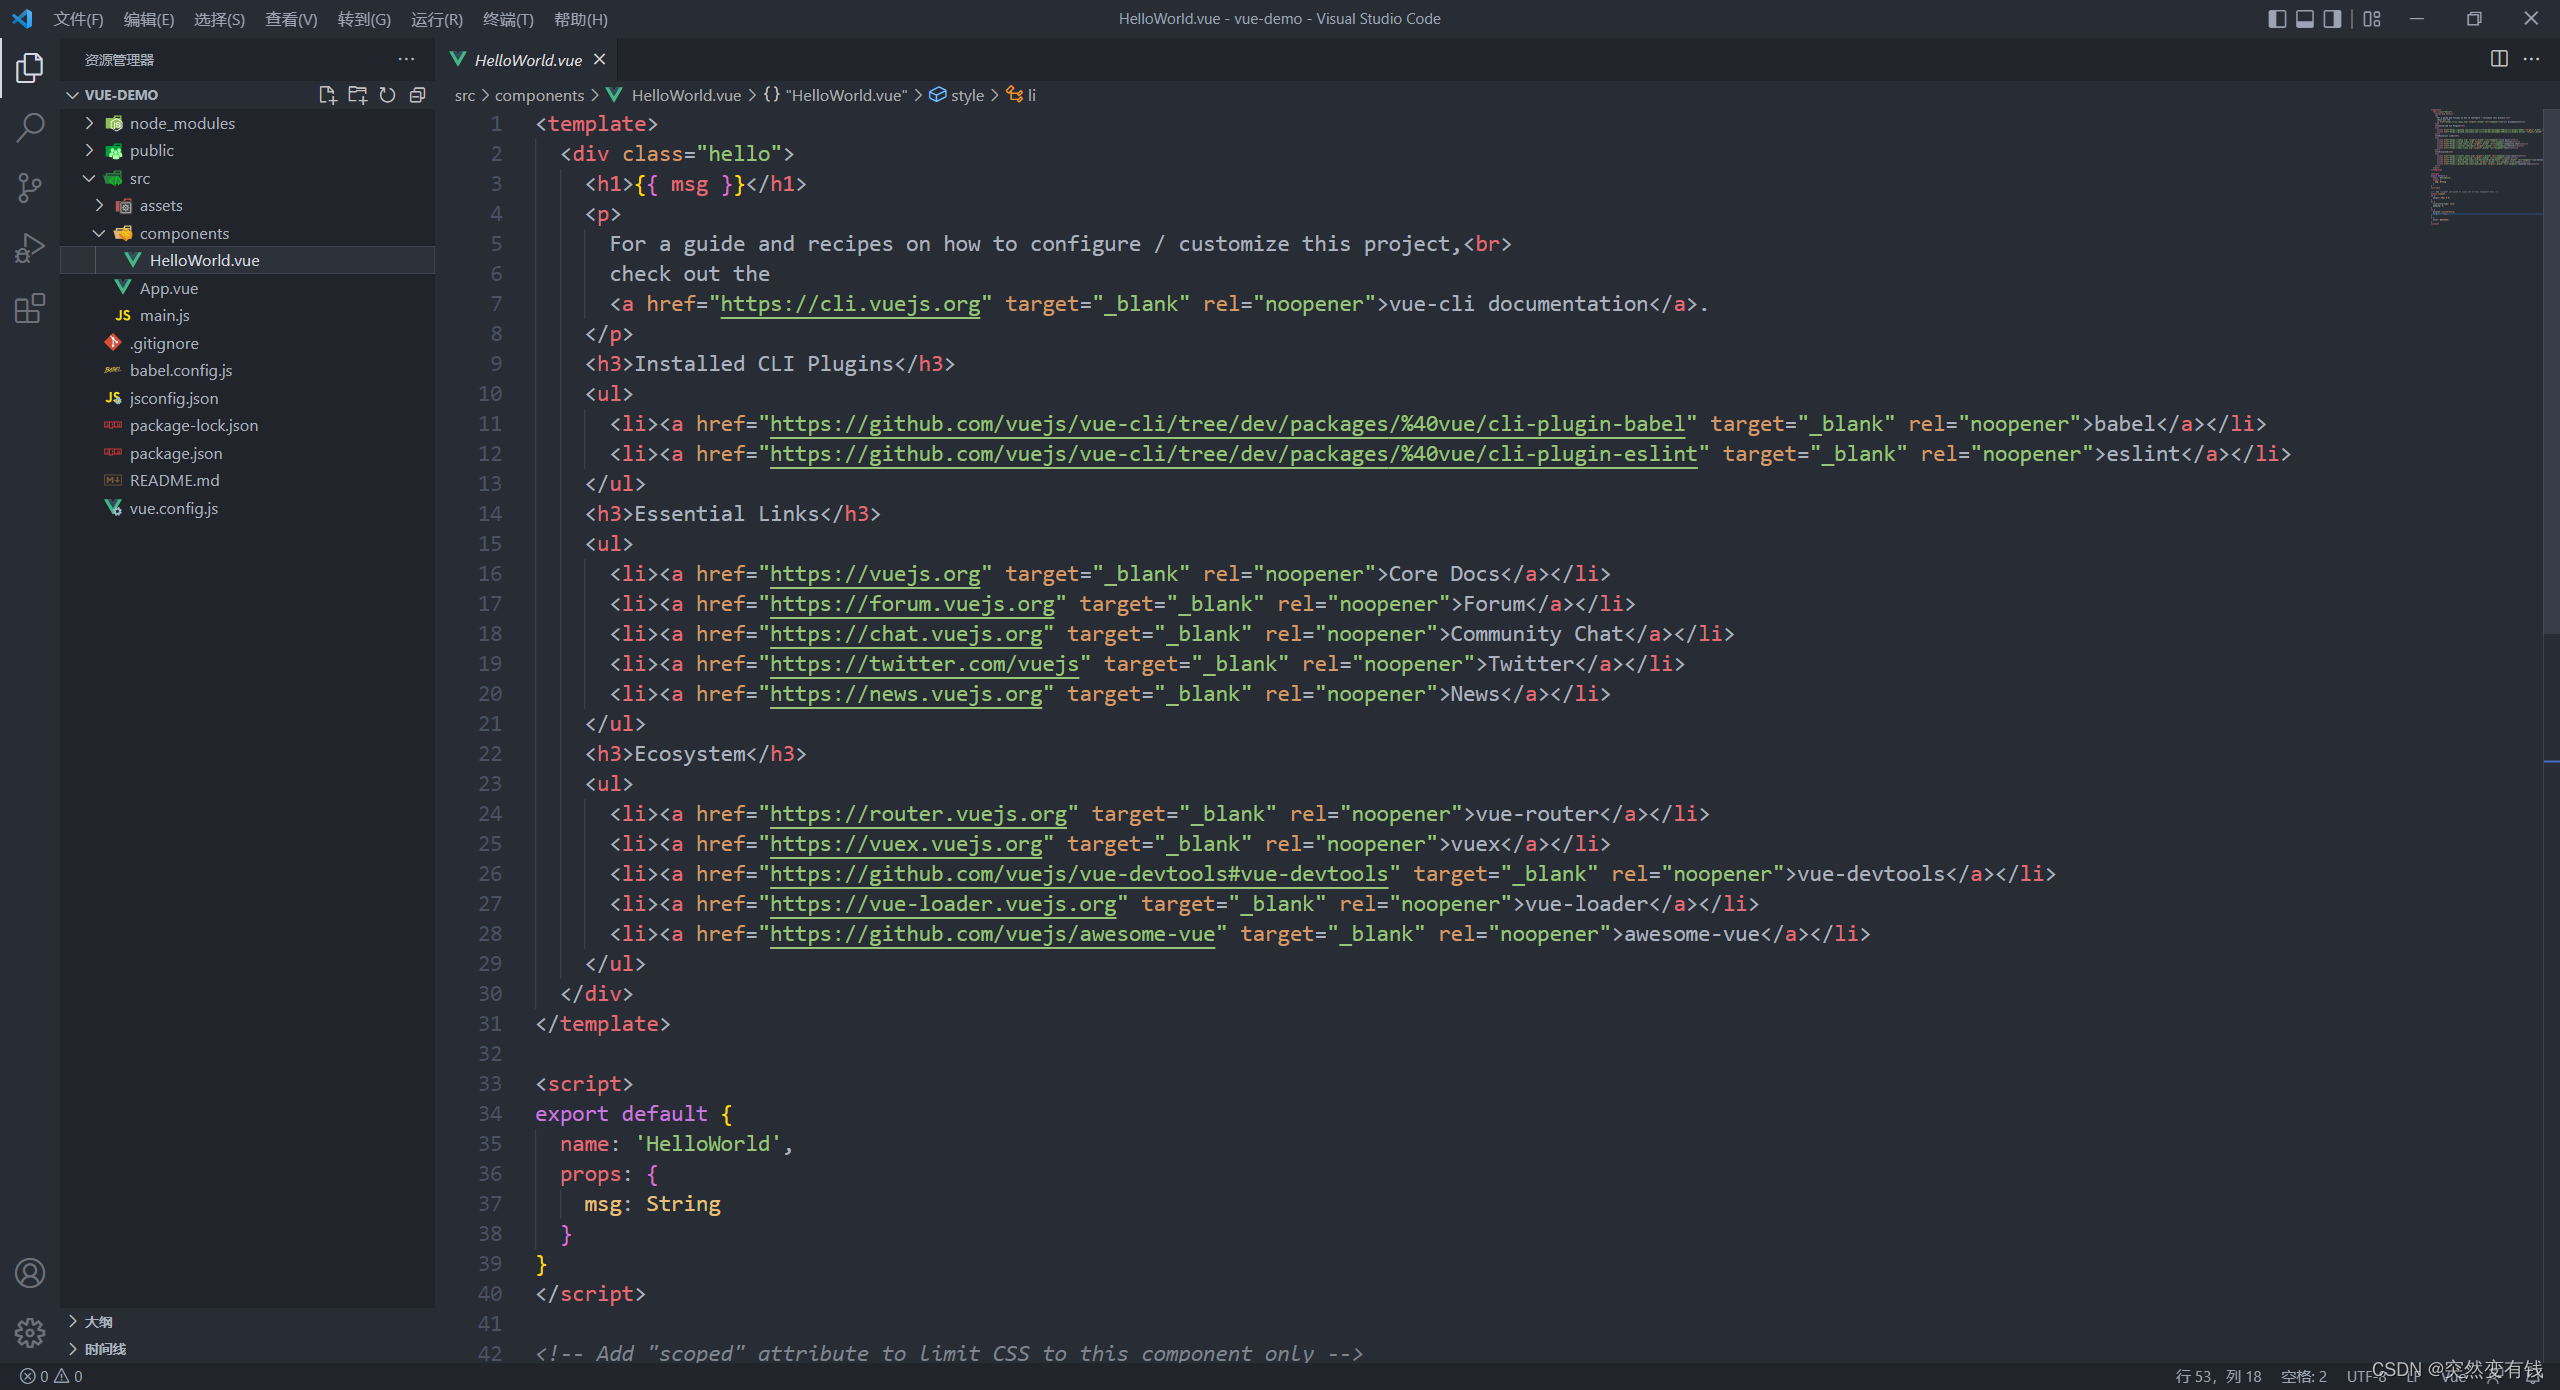
Task: Click the components breadcrumb segment
Action: 539,95
